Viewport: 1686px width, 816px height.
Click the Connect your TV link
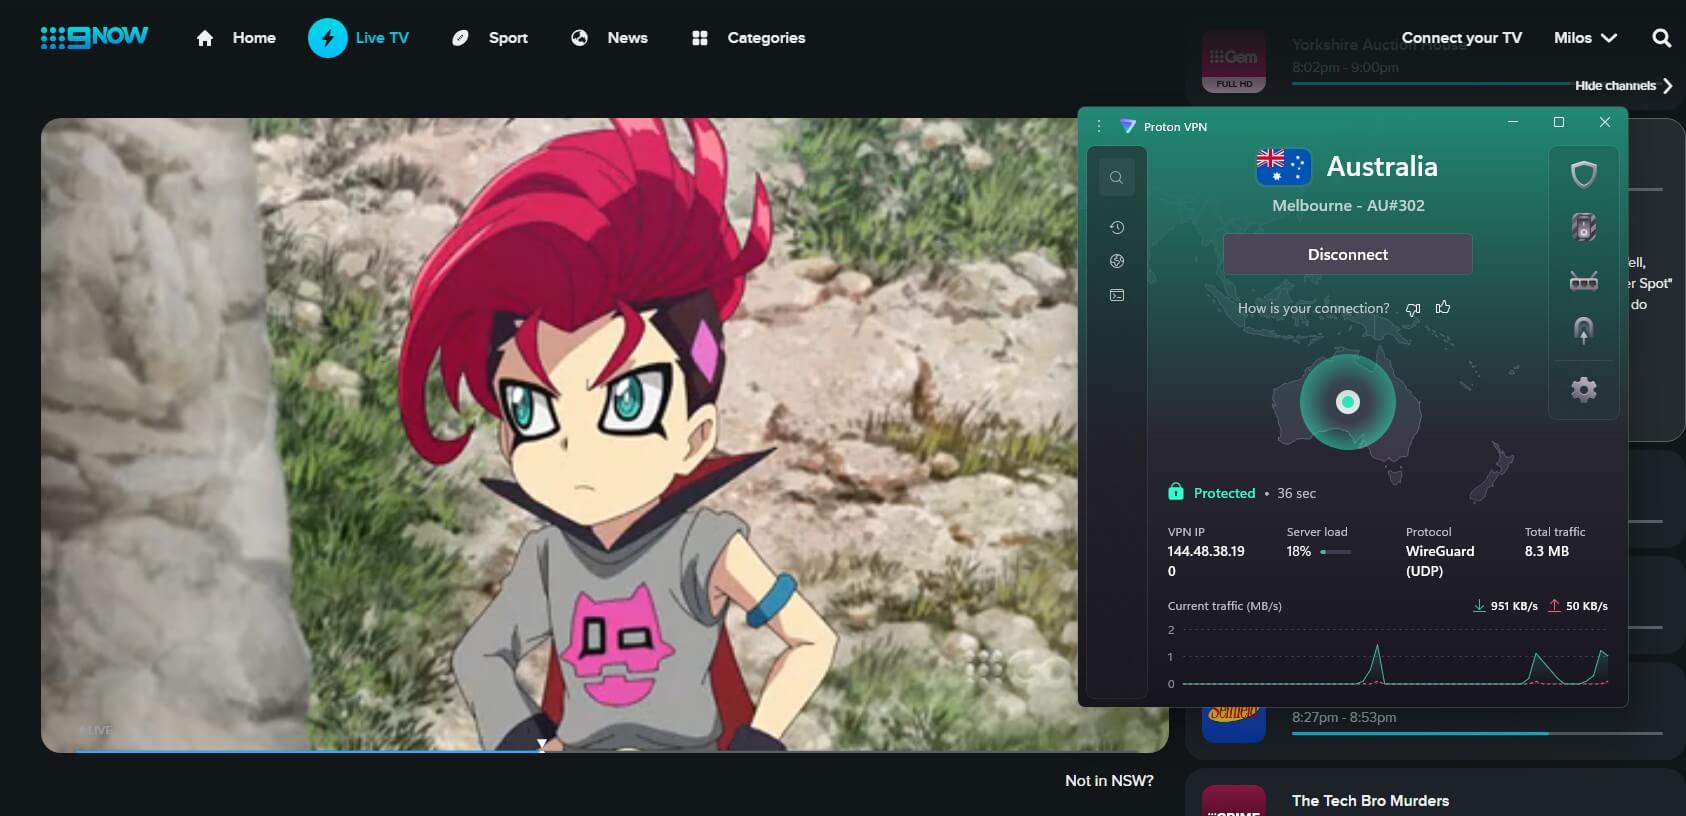(1461, 38)
